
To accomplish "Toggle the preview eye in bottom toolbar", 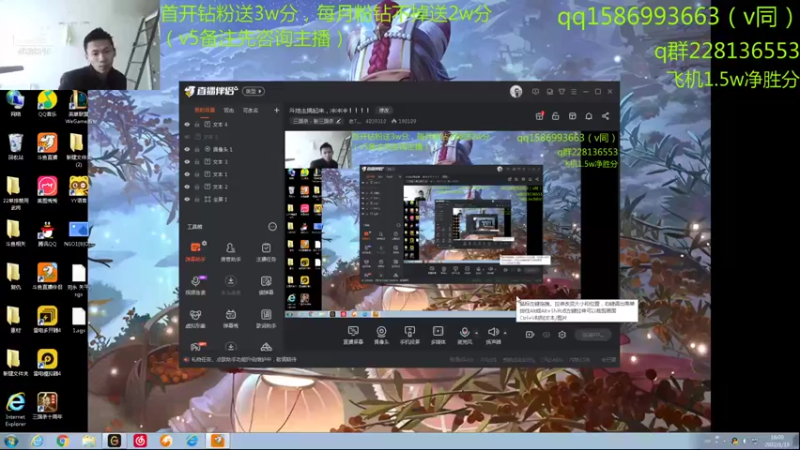I will [546, 335].
